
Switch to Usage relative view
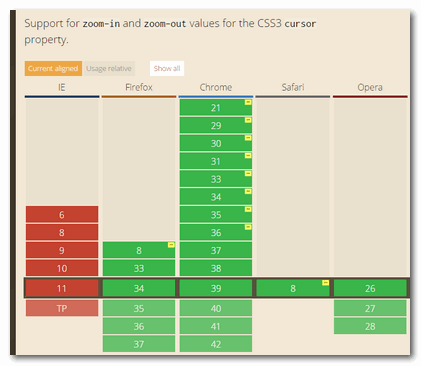point(109,68)
